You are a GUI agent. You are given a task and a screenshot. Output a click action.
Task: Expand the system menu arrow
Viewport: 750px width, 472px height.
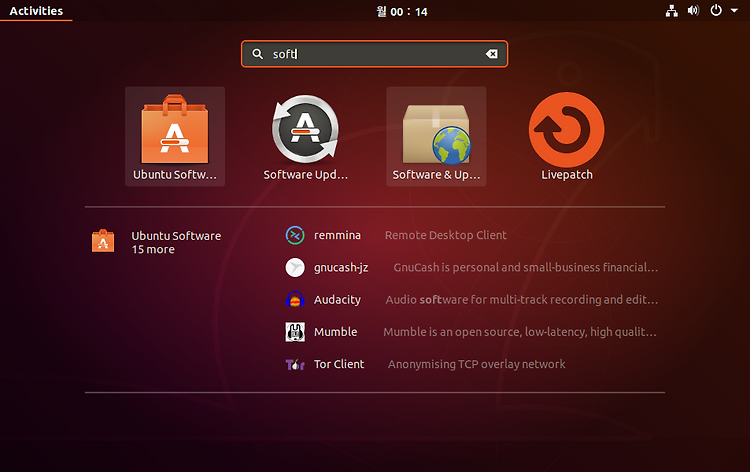click(x=734, y=11)
